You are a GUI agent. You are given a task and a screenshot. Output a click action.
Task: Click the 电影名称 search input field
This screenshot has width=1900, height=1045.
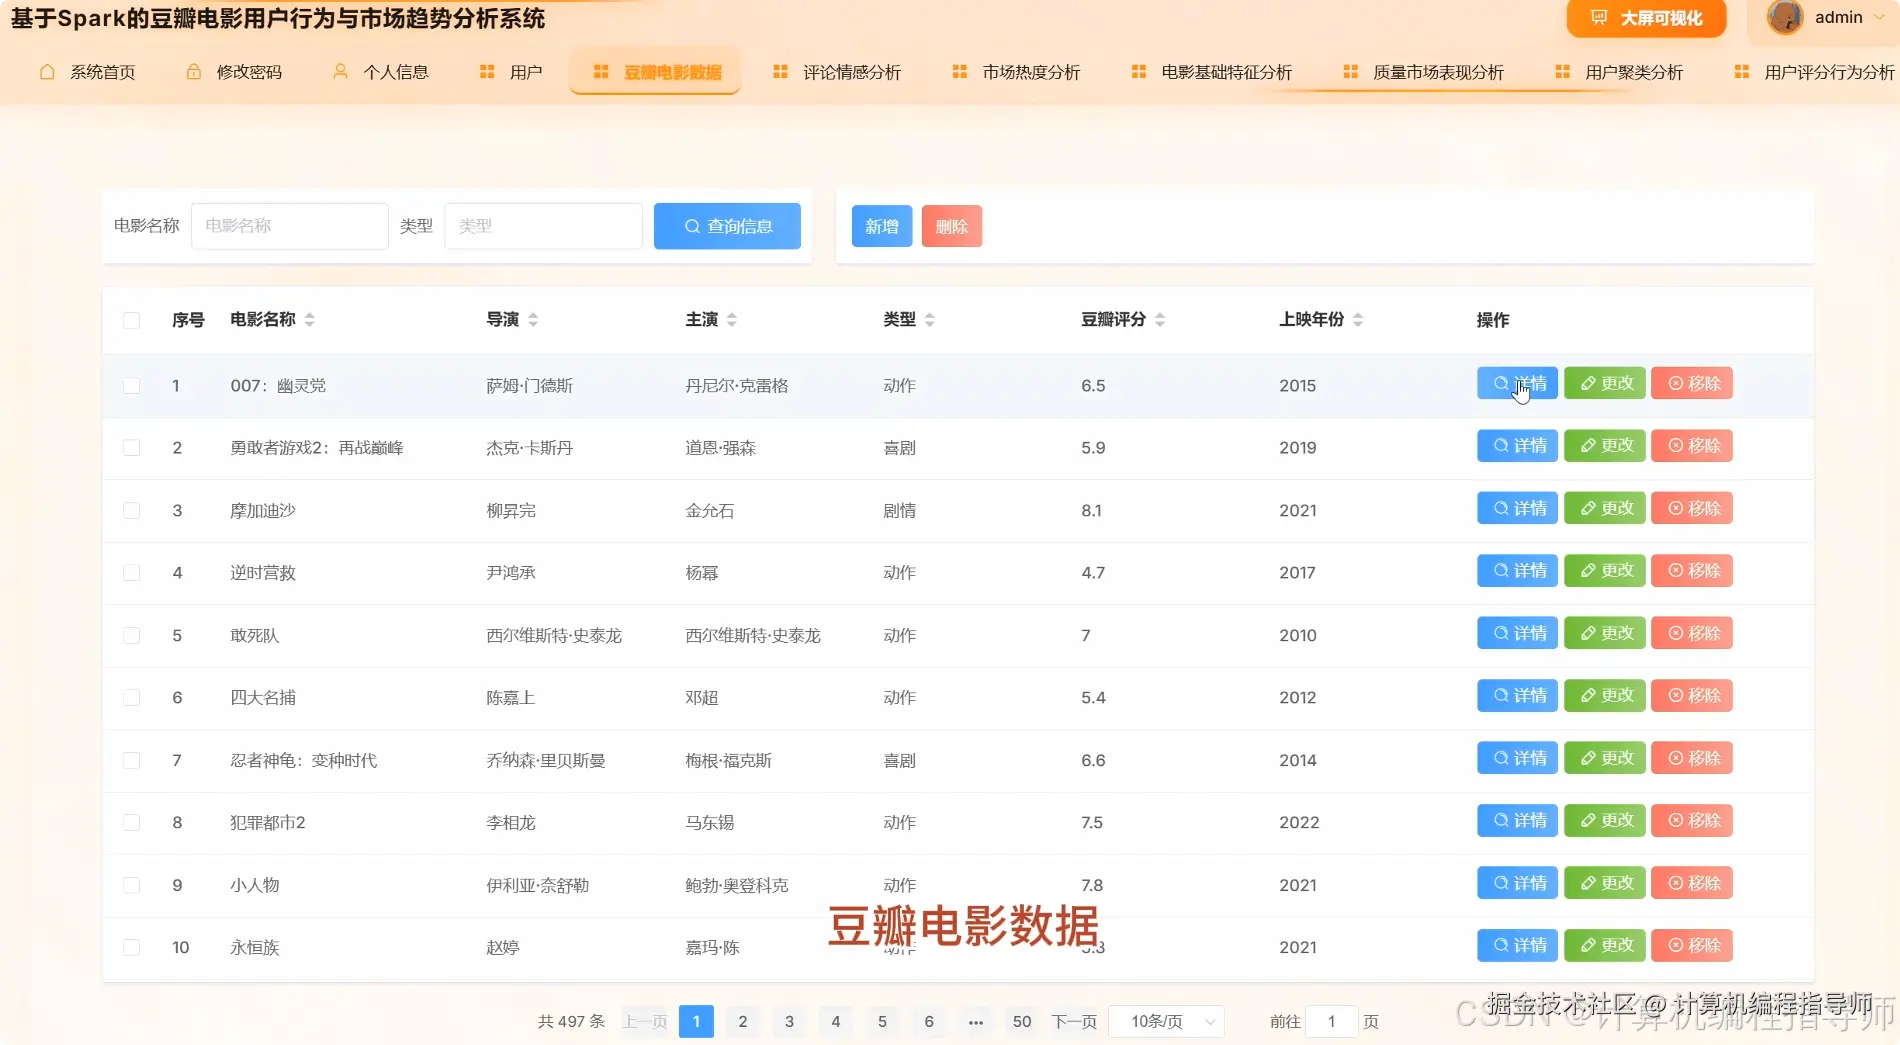(x=289, y=226)
